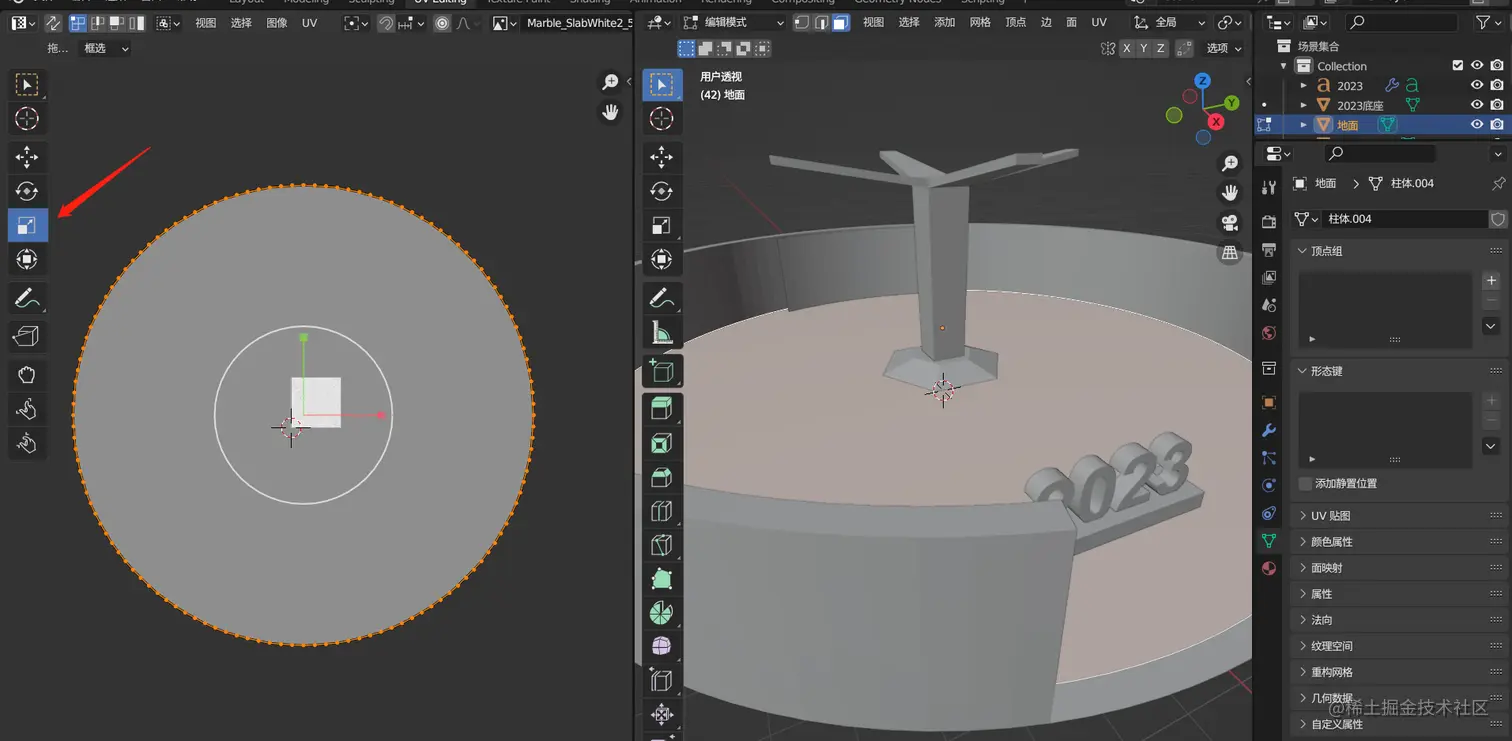Open the 编辑模式 mode dropdown
The width and height of the screenshot is (1512, 741).
(x=735, y=22)
